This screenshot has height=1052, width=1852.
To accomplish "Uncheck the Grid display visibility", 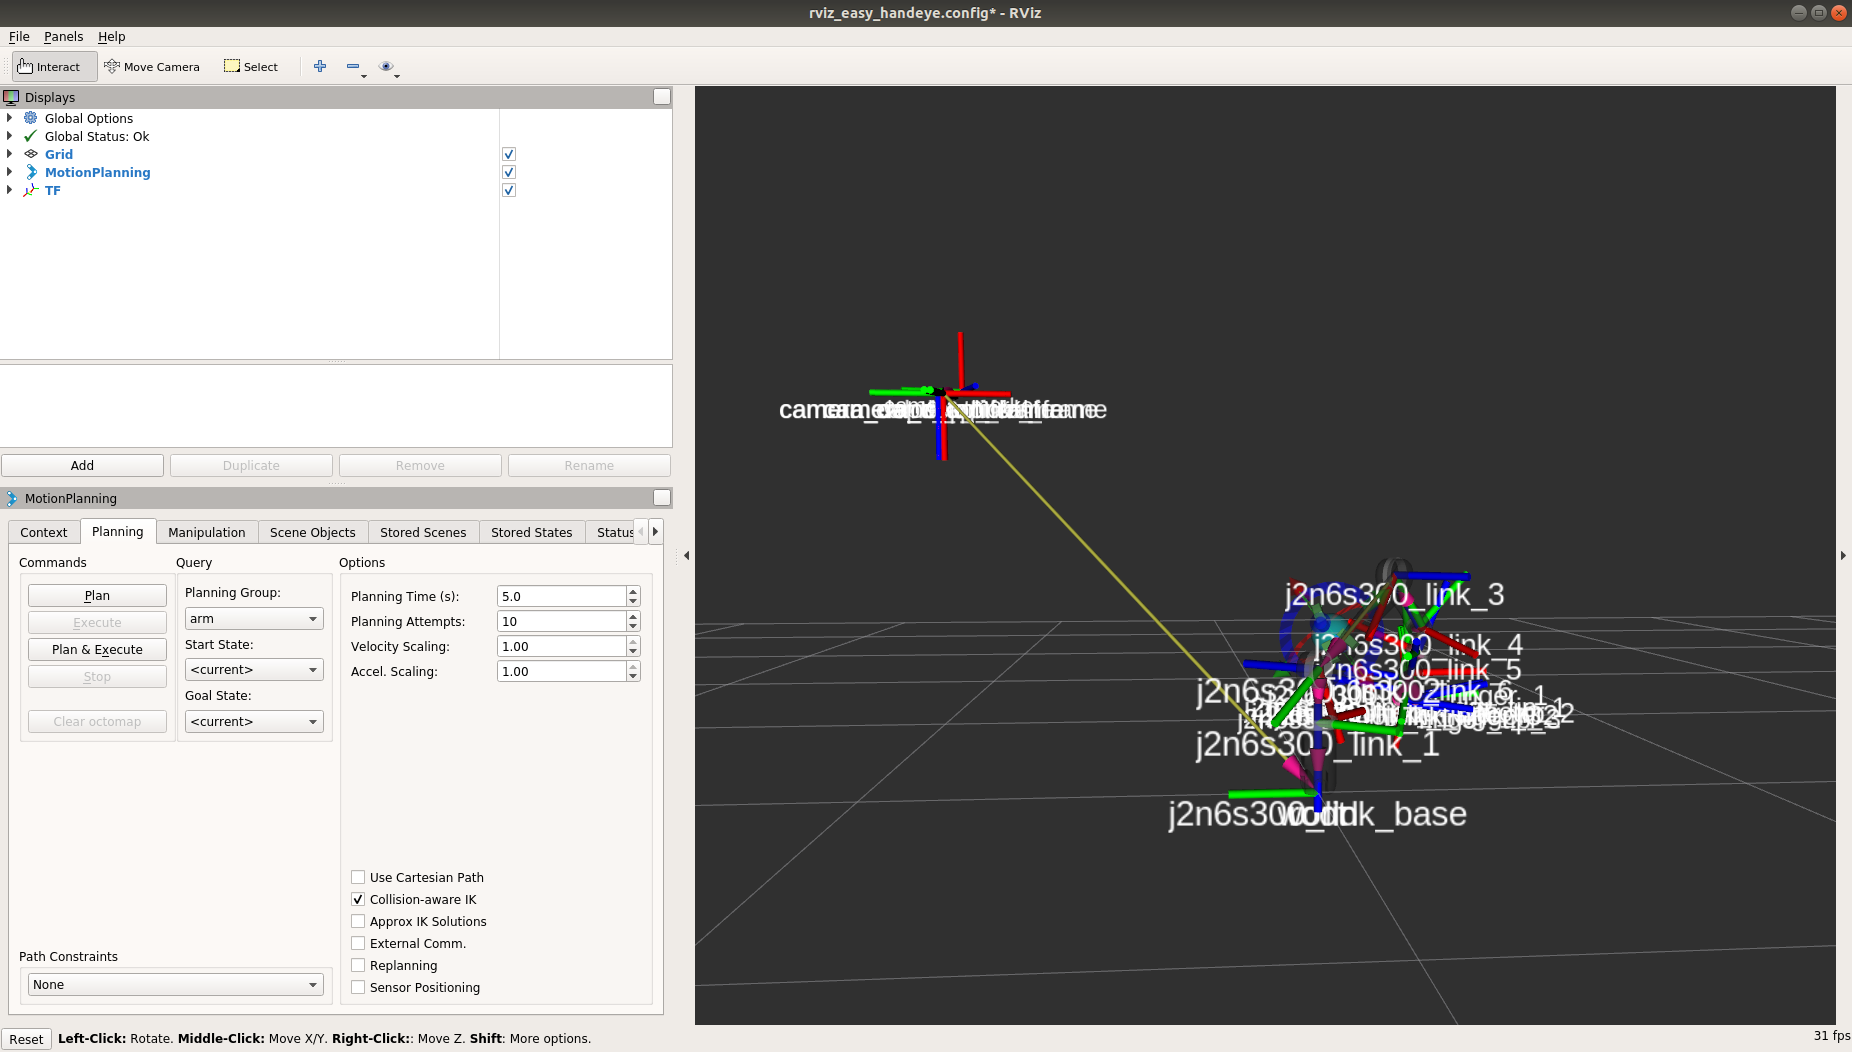I will pyautogui.click(x=509, y=154).
